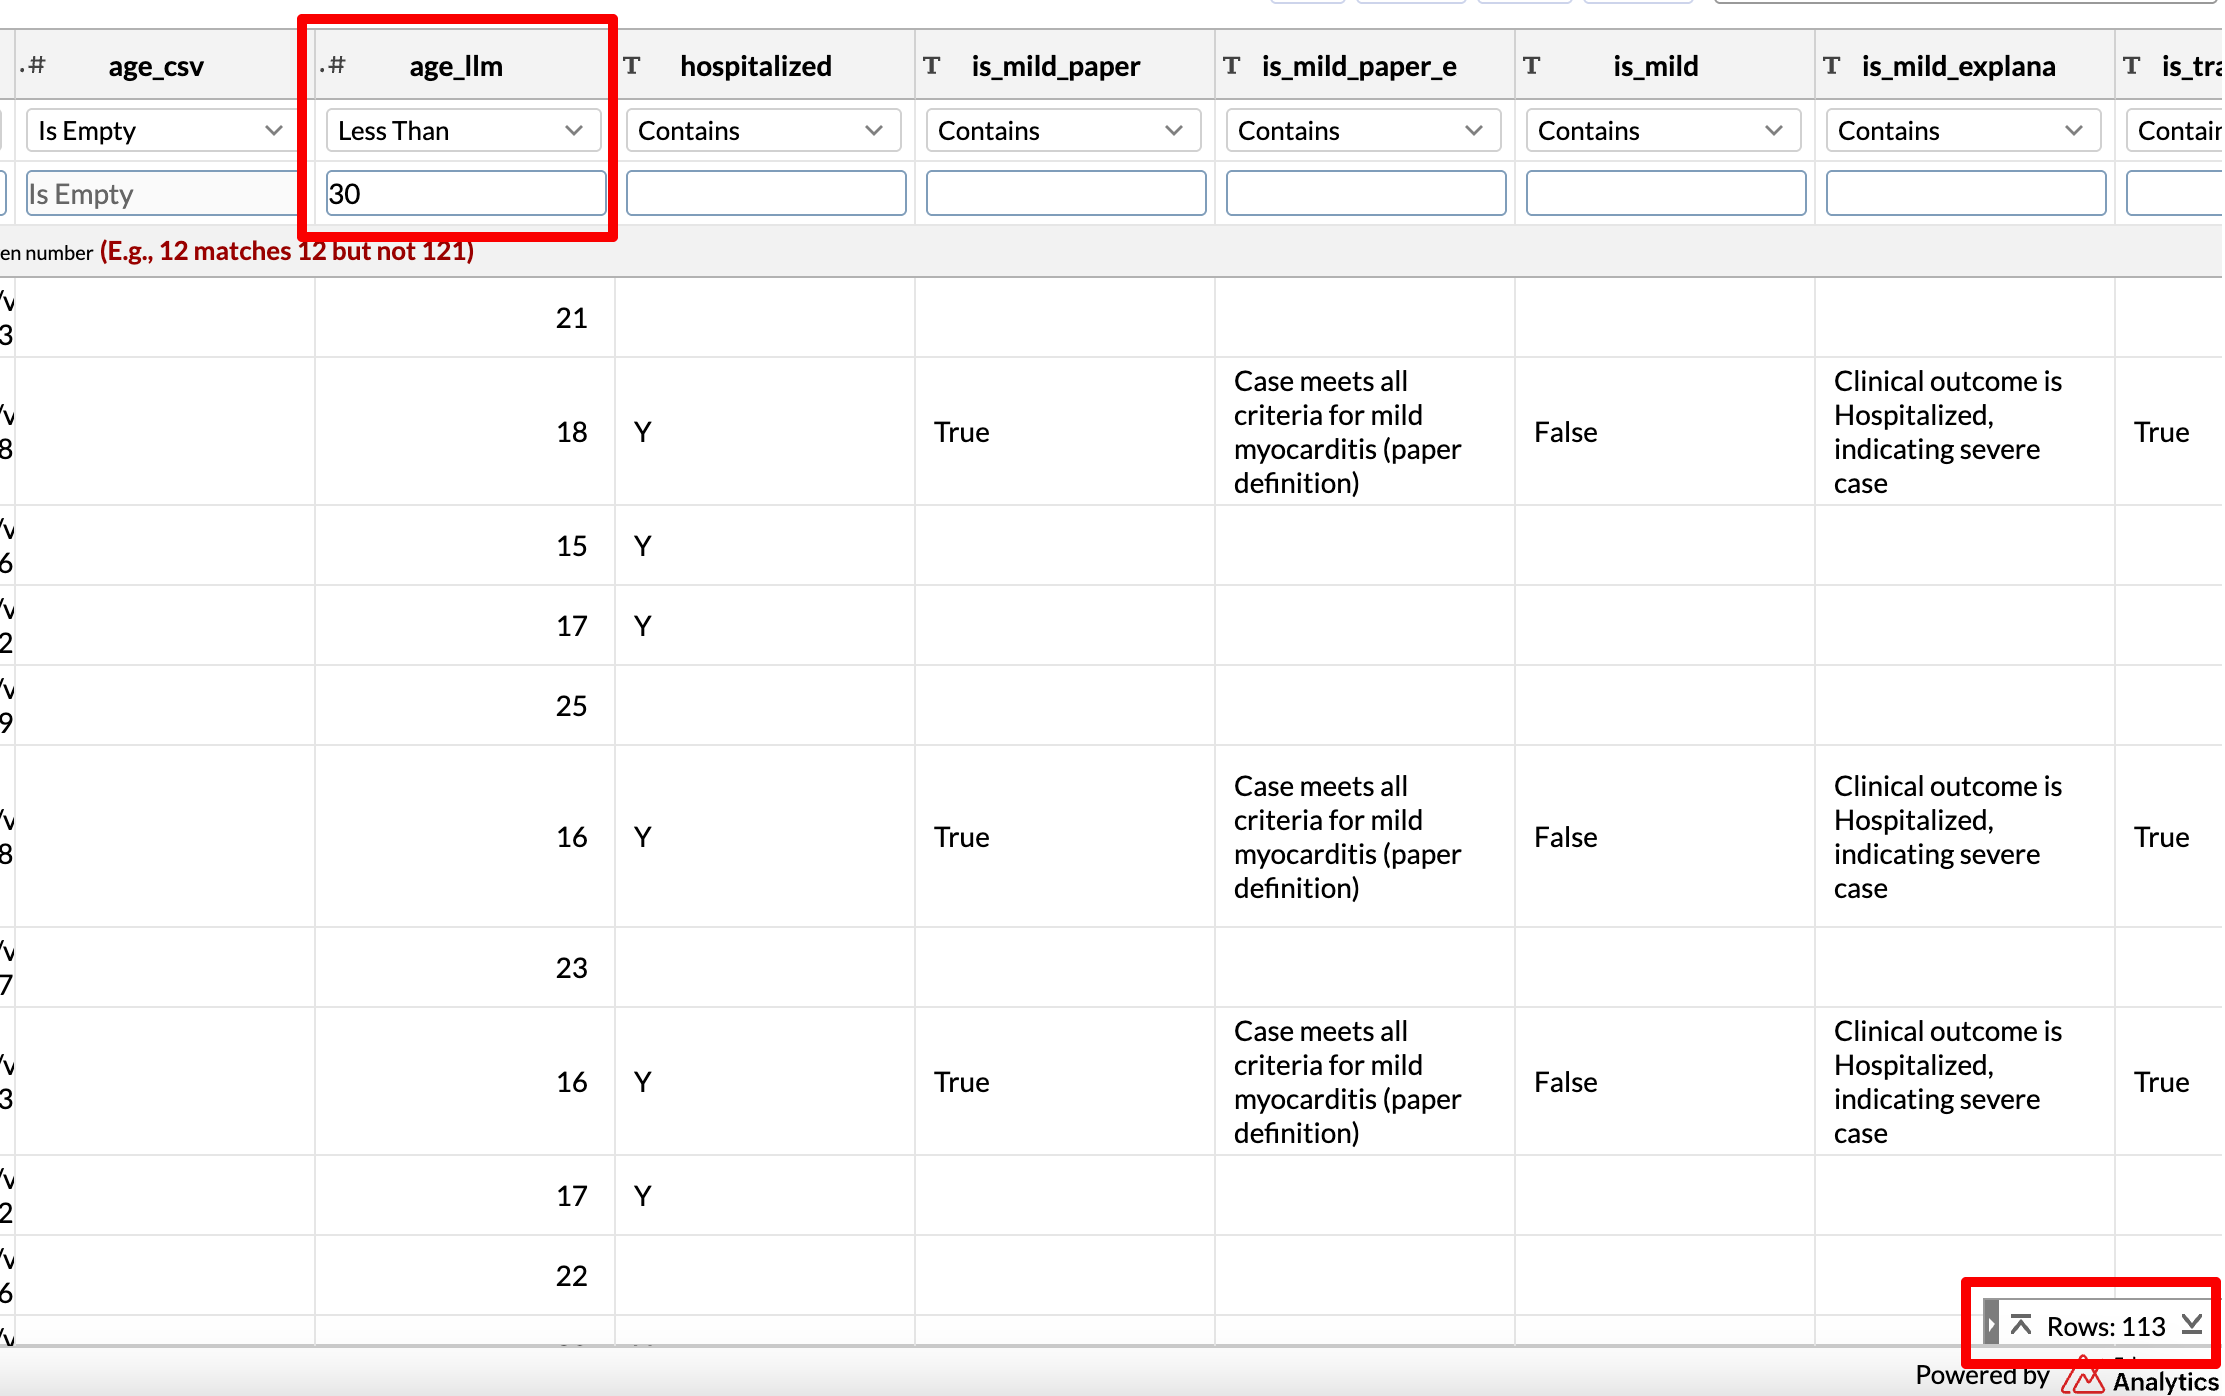Click the is_mild column header

(x=1656, y=66)
